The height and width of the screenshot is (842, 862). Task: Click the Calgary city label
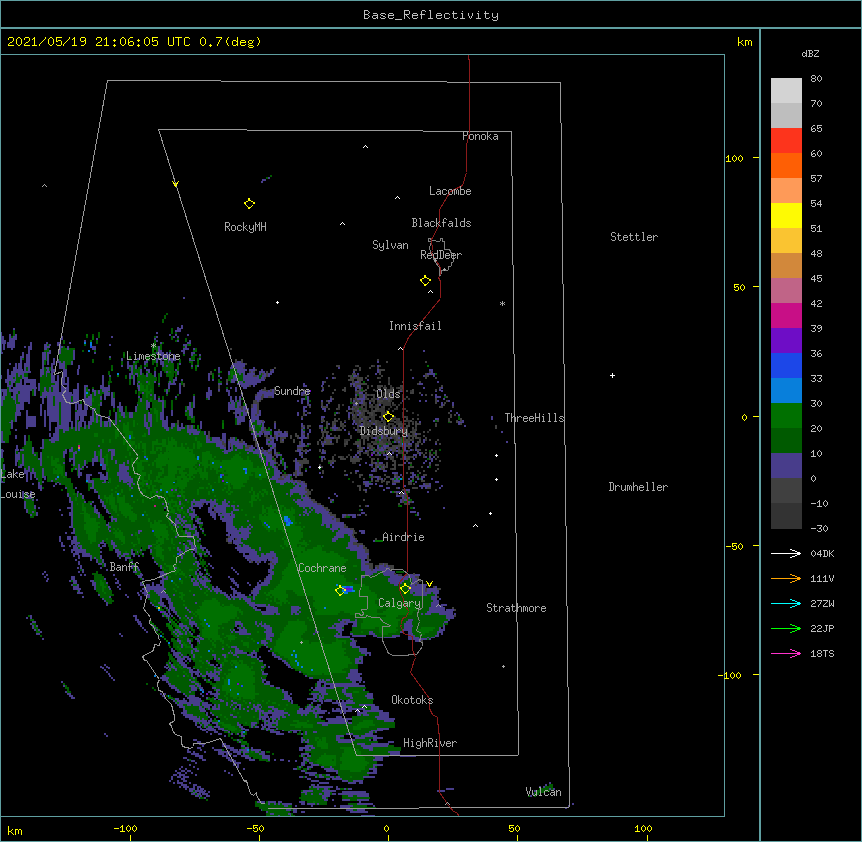399,603
